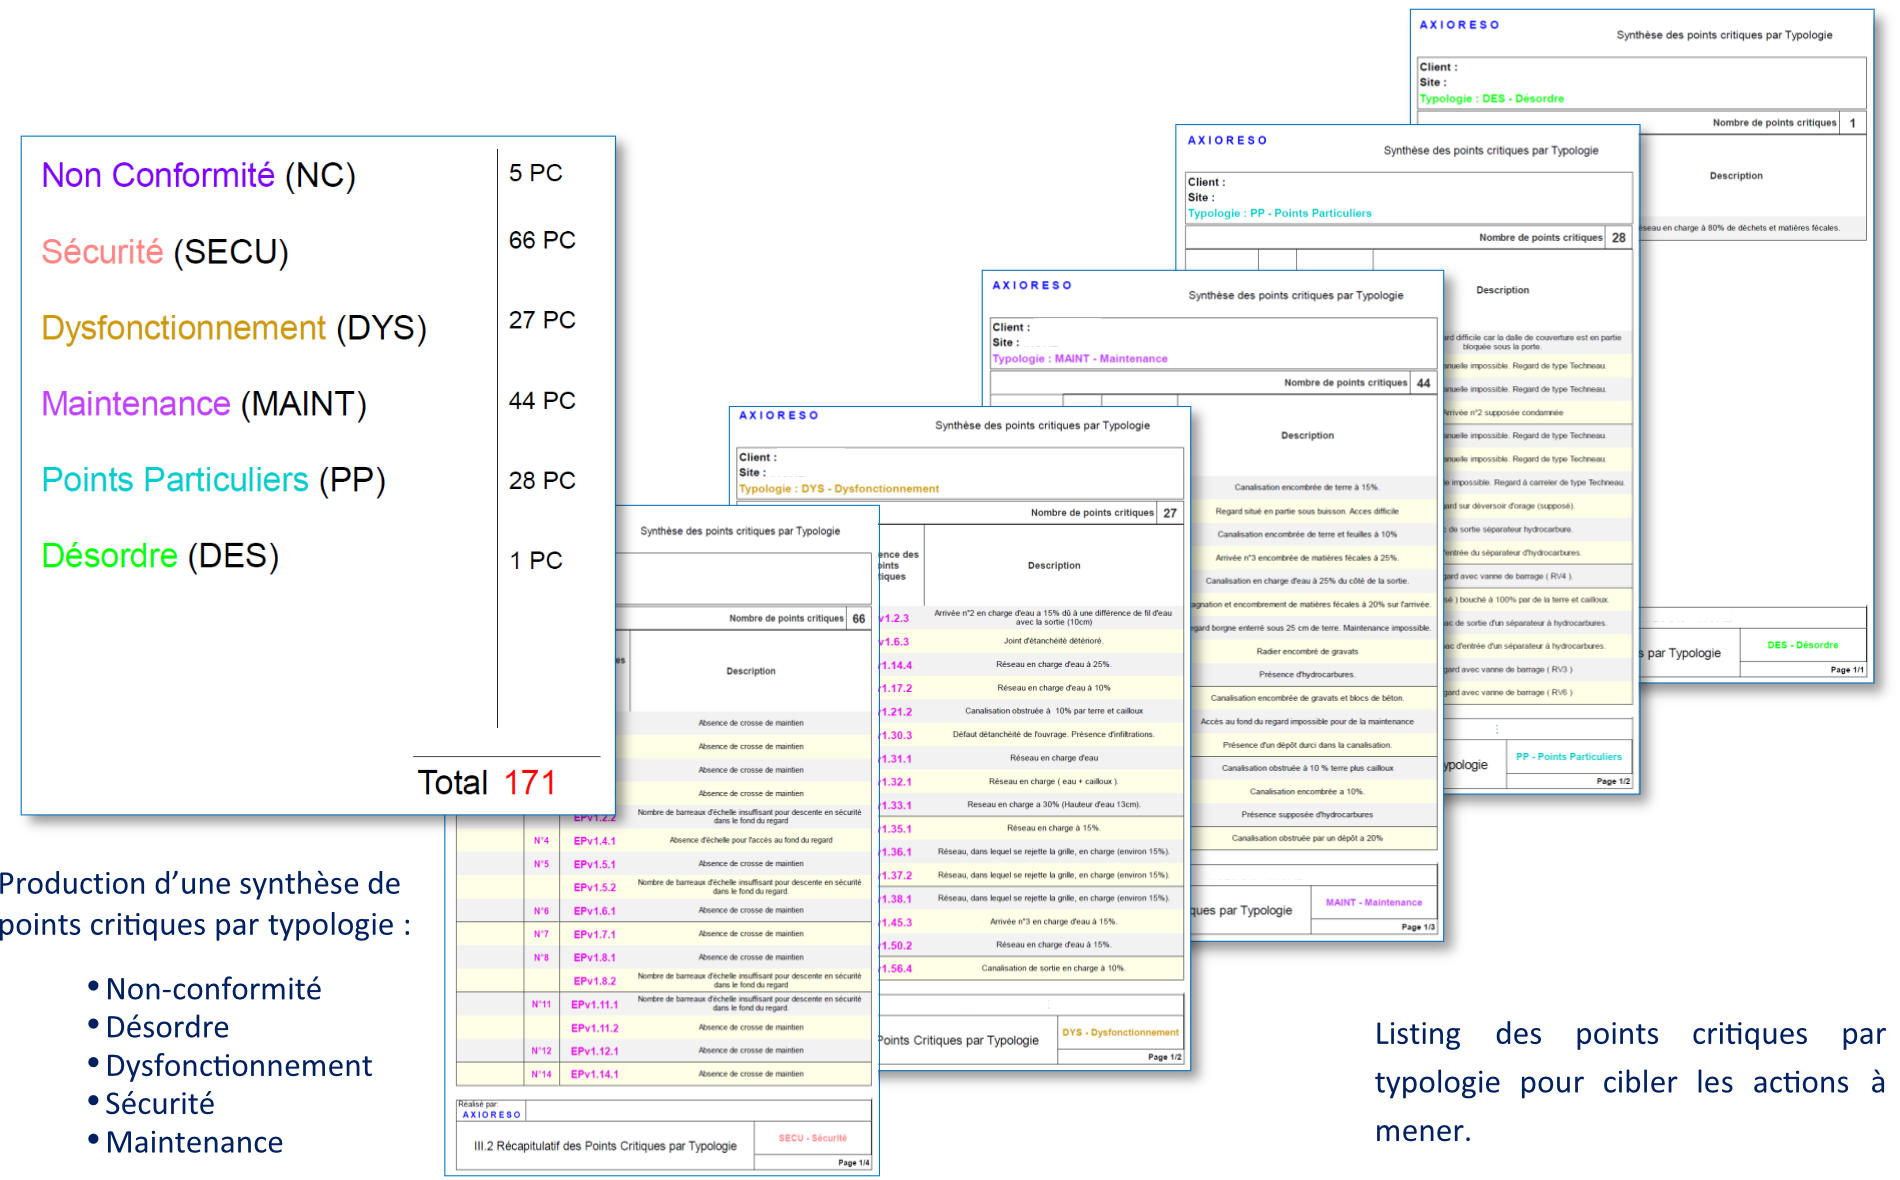The width and height of the screenshot is (1900, 1180).
Task: Select the '27 PC' count value
Action: pos(542,320)
